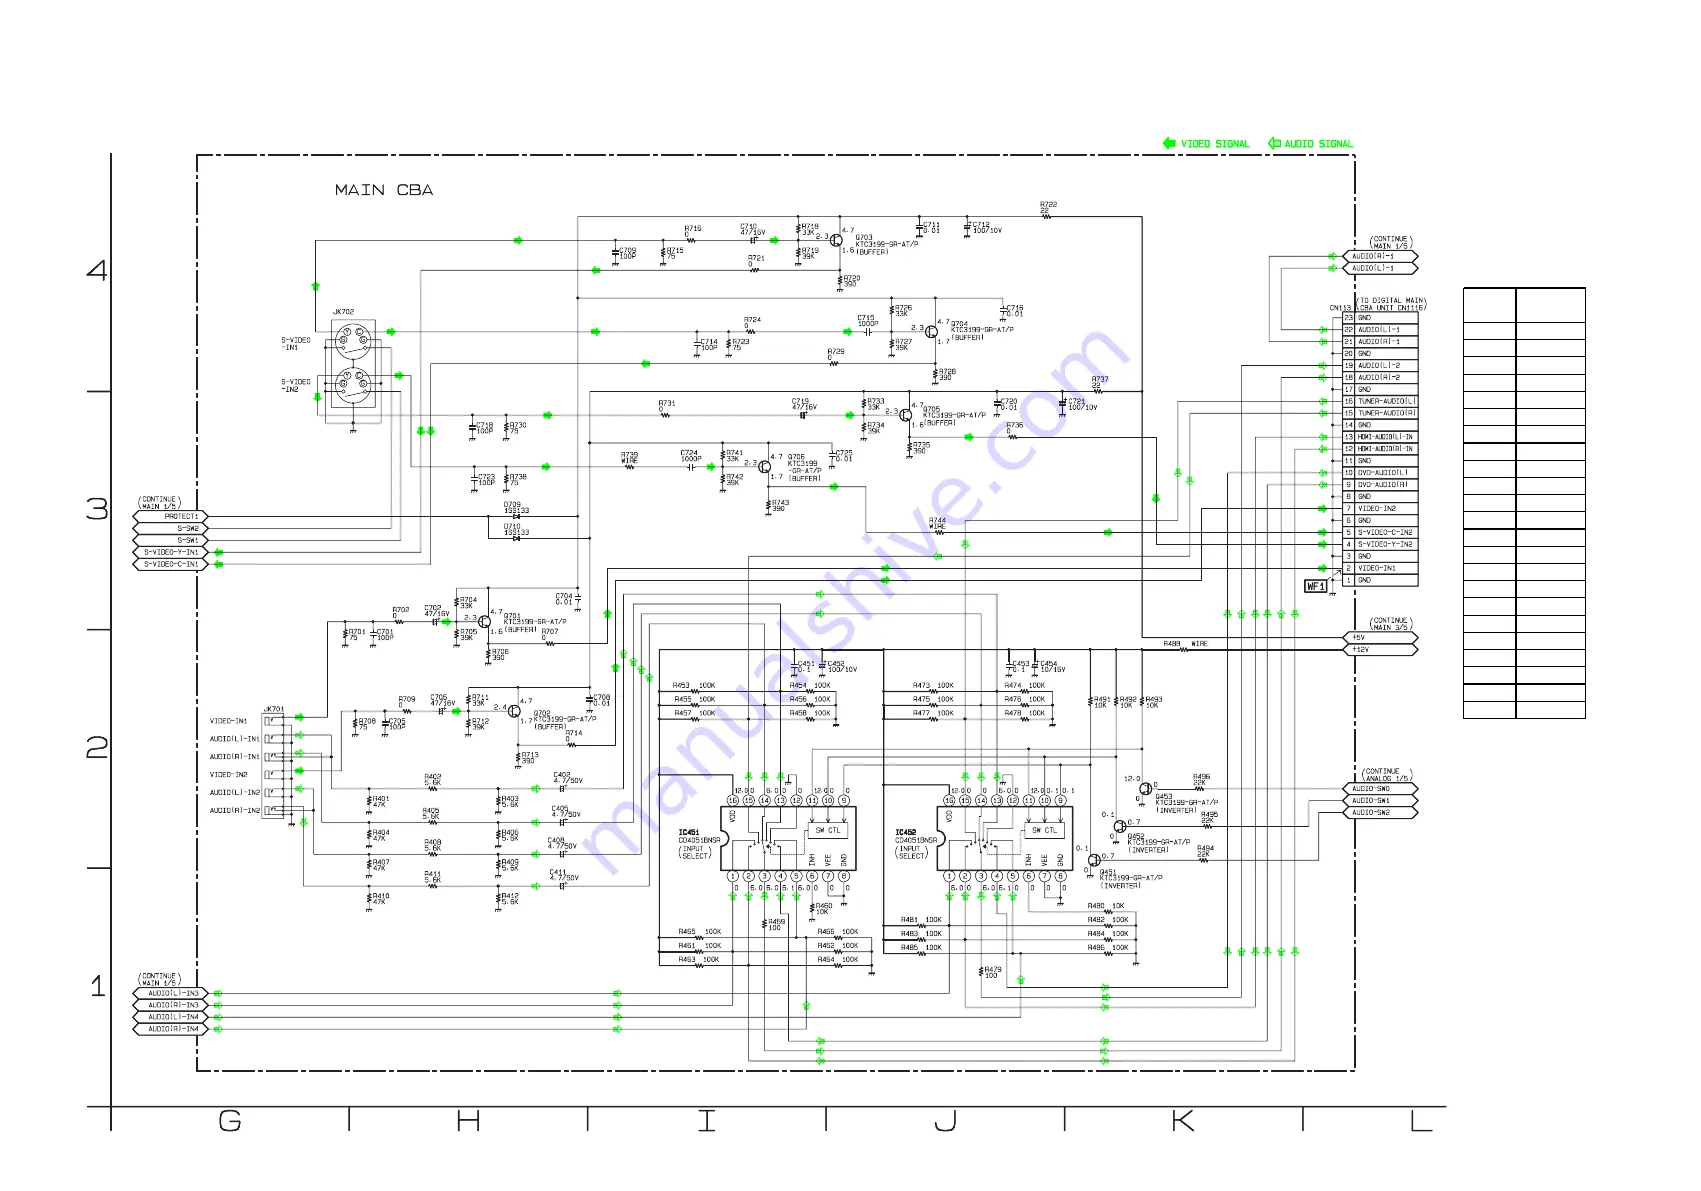Image resolution: width=1701 pixels, height=1191 pixels.
Task: Click the R744 WIRE label
Action: (937, 523)
